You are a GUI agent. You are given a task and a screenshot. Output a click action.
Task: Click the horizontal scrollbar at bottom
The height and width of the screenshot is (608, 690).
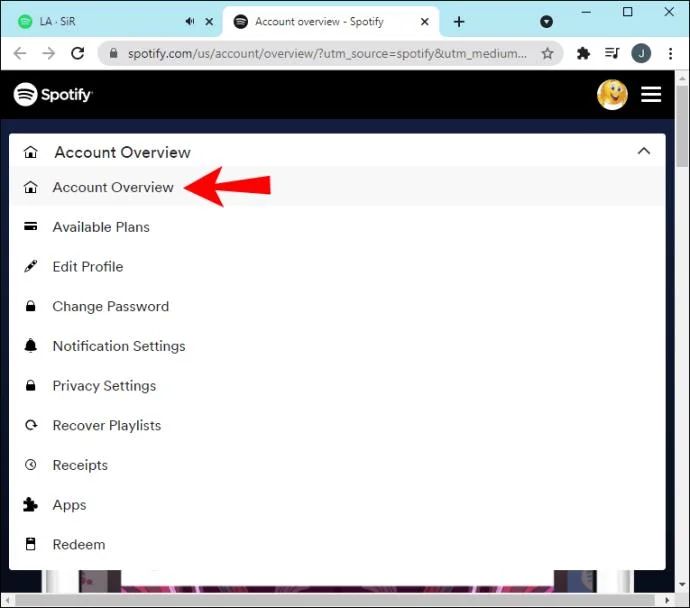[x=334, y=600]
